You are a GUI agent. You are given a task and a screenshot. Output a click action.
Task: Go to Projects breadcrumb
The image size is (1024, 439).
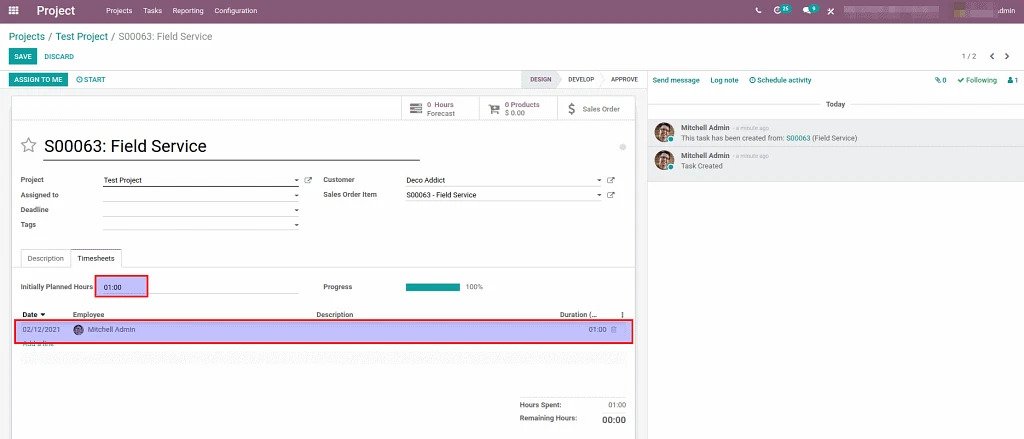[x=27, y=37]
